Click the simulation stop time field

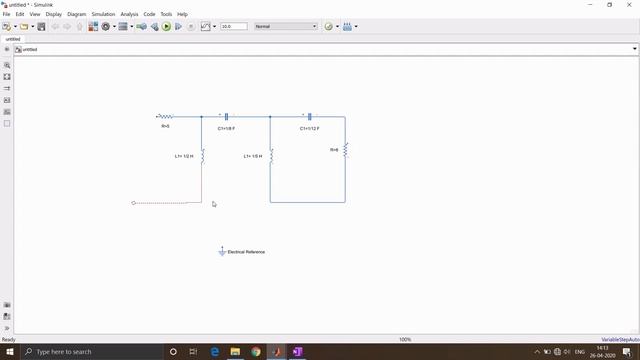pyautogui.click(x=234, y=26)
